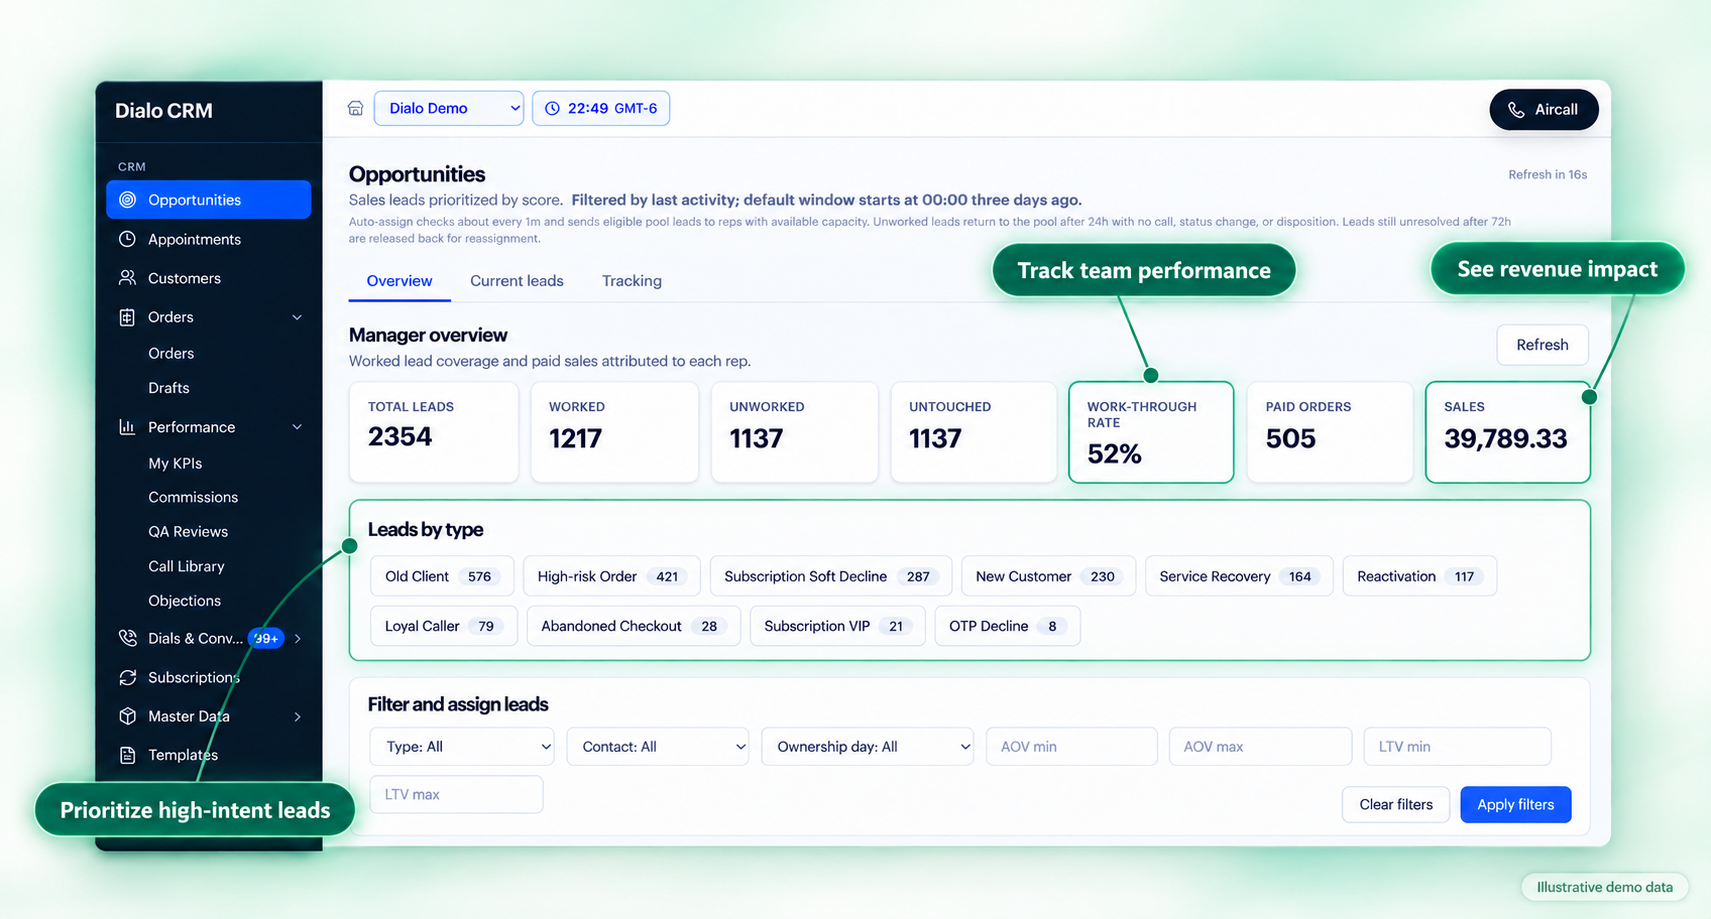1711x919 pixels.
Task: Open Orders sub-item under Orders section
Action: (171, 353)
